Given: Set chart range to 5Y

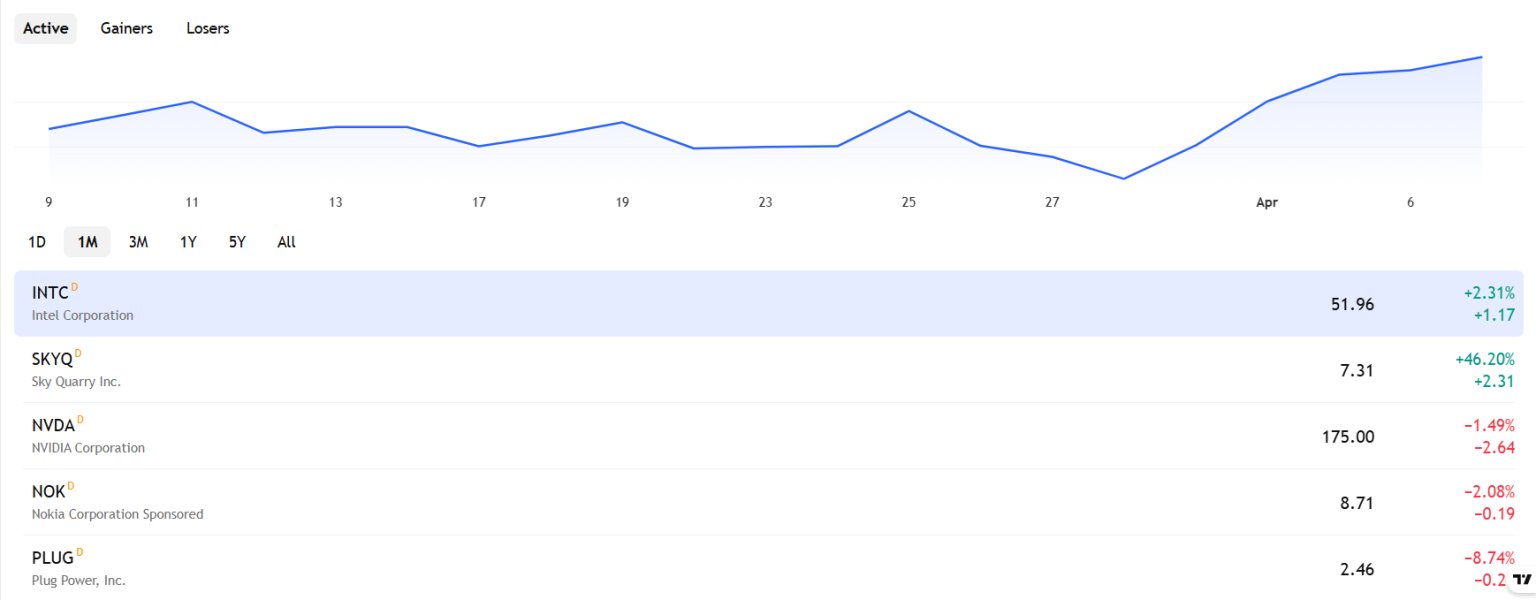Looking at the screenshot, I should pos(237,242).
